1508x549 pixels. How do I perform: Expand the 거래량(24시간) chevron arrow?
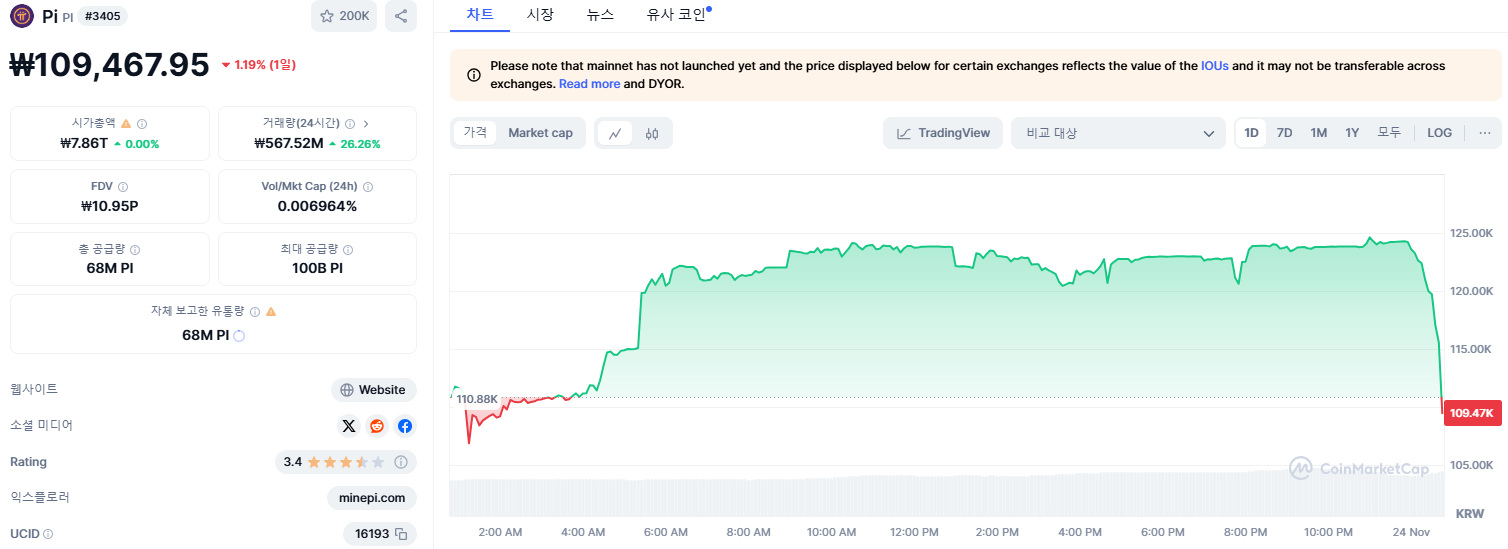[366, 124]
